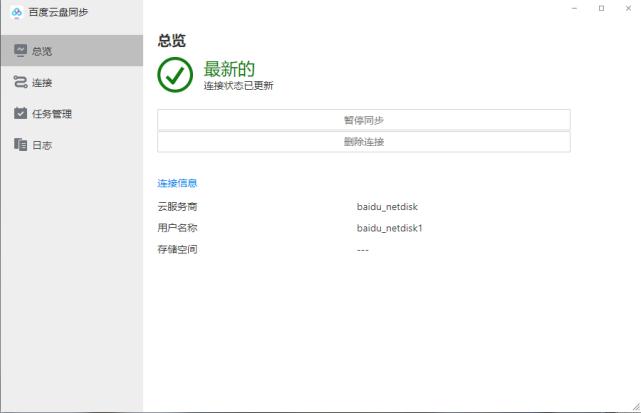The height and width of the screenshot is (413, 641).
Task: Click the 任务管理 checklist icon
Action: pyautogui.click(x=20, y=113)
